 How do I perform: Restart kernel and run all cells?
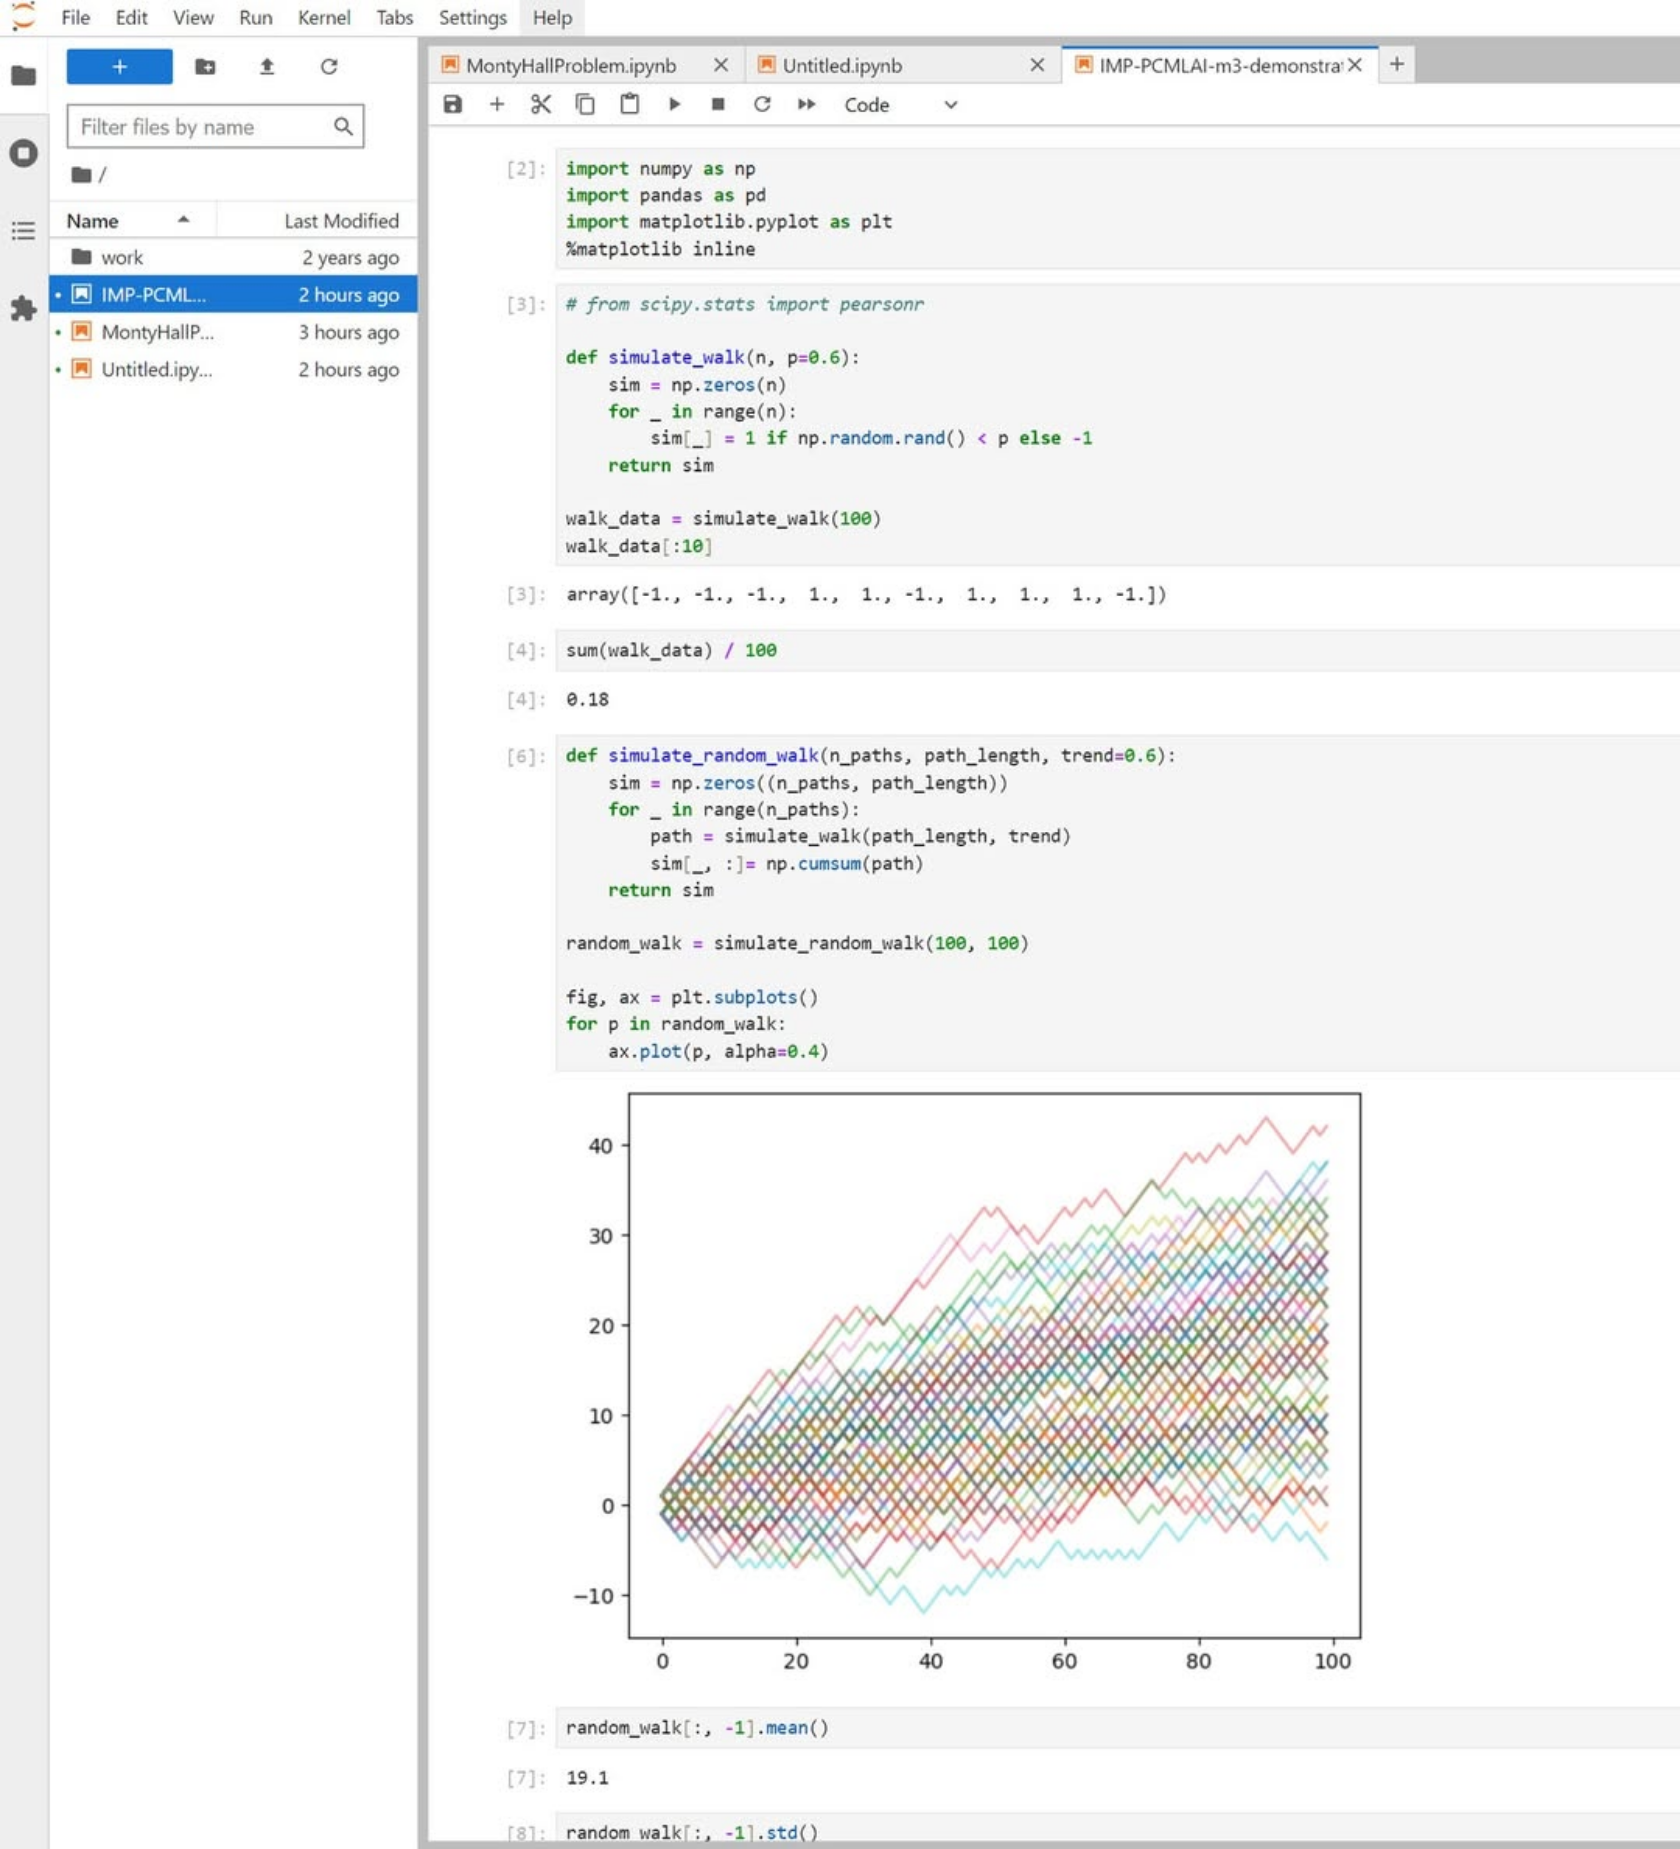(x=806, y=105)
